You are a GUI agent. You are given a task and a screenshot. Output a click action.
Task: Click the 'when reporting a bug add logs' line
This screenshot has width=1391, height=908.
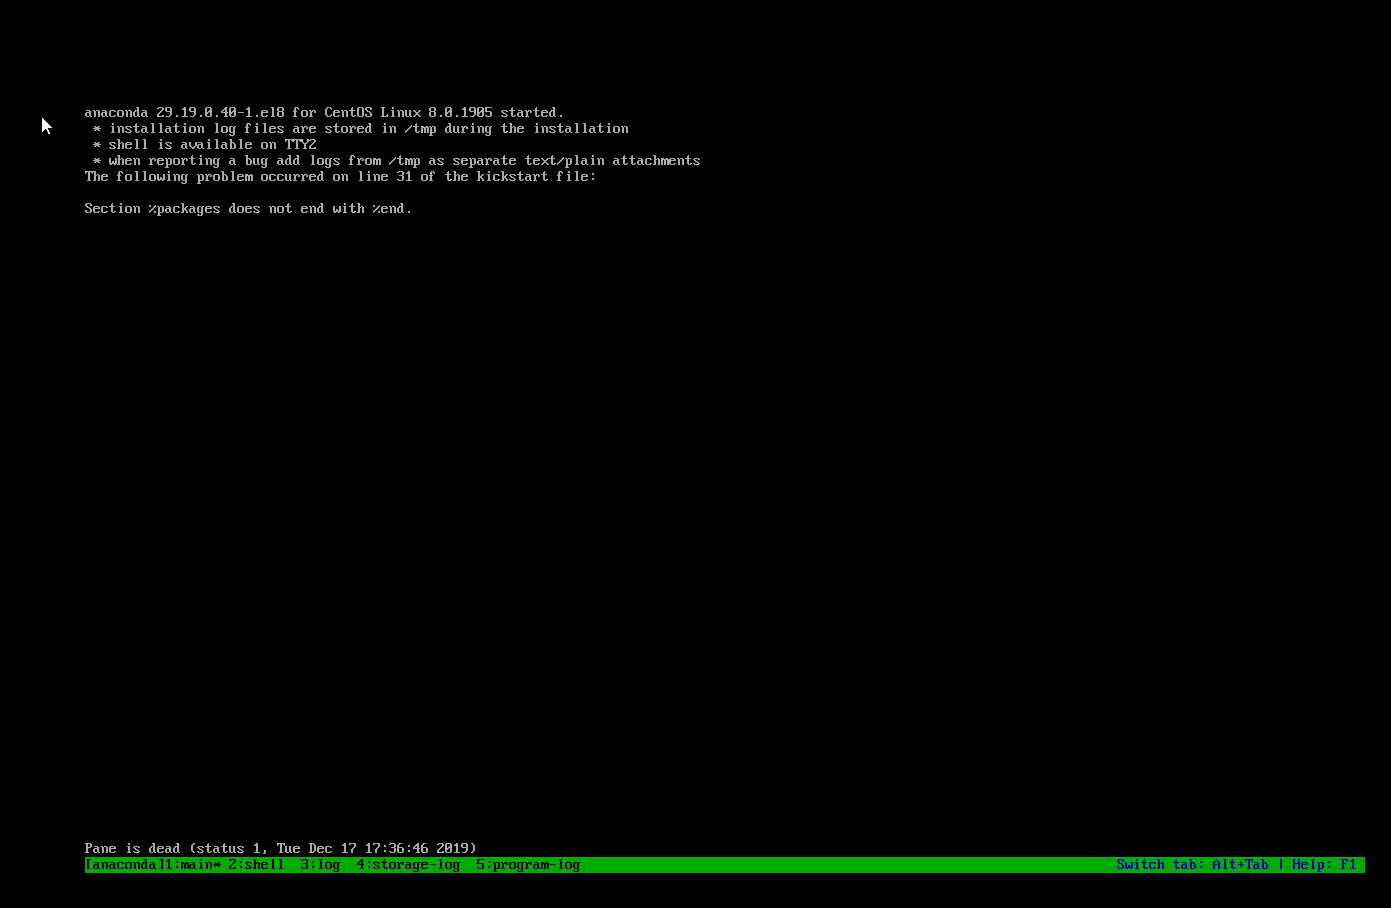point(396,160)
